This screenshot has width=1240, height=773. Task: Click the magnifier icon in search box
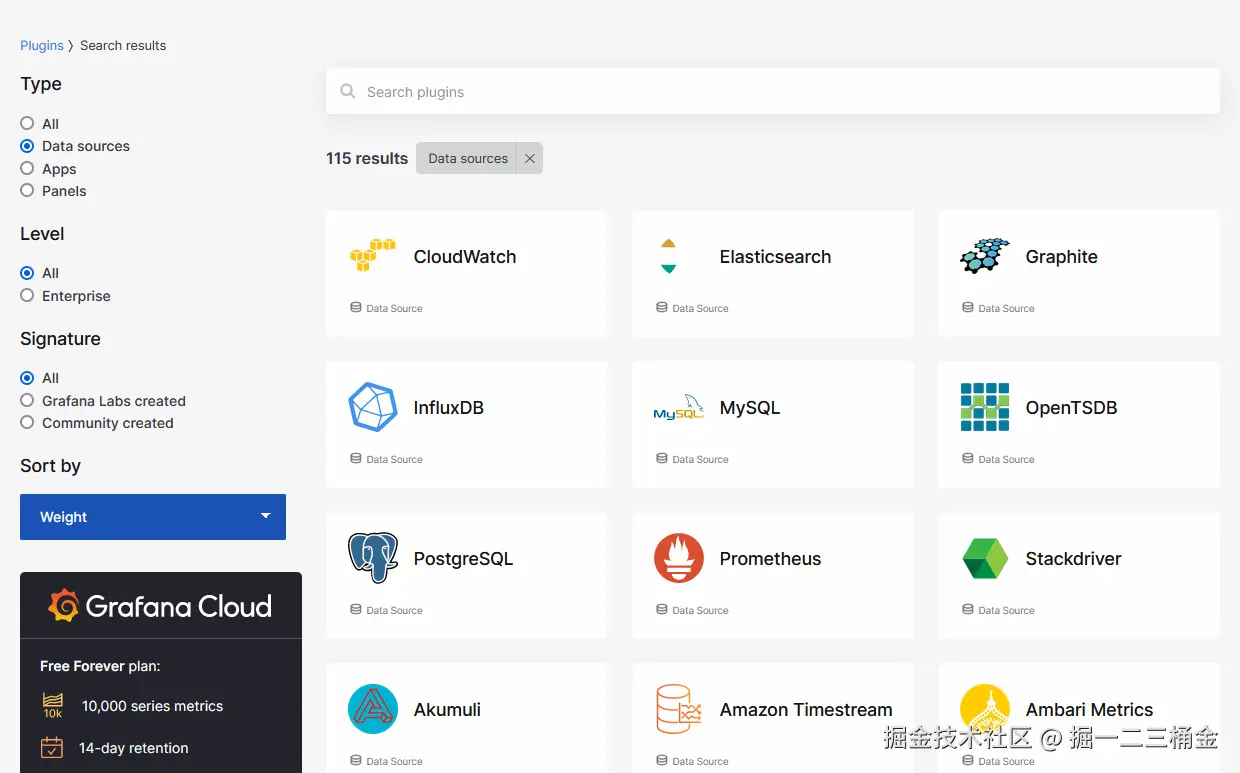348,91
